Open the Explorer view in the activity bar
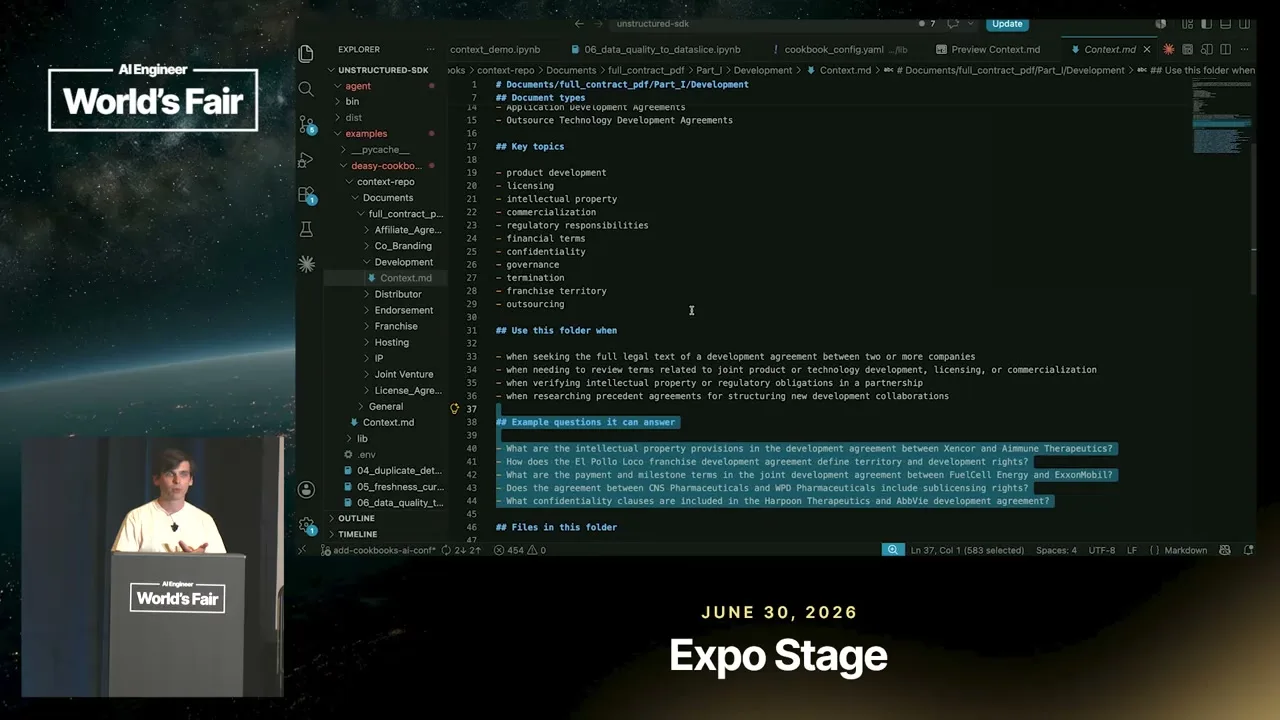 click(306, 53)
